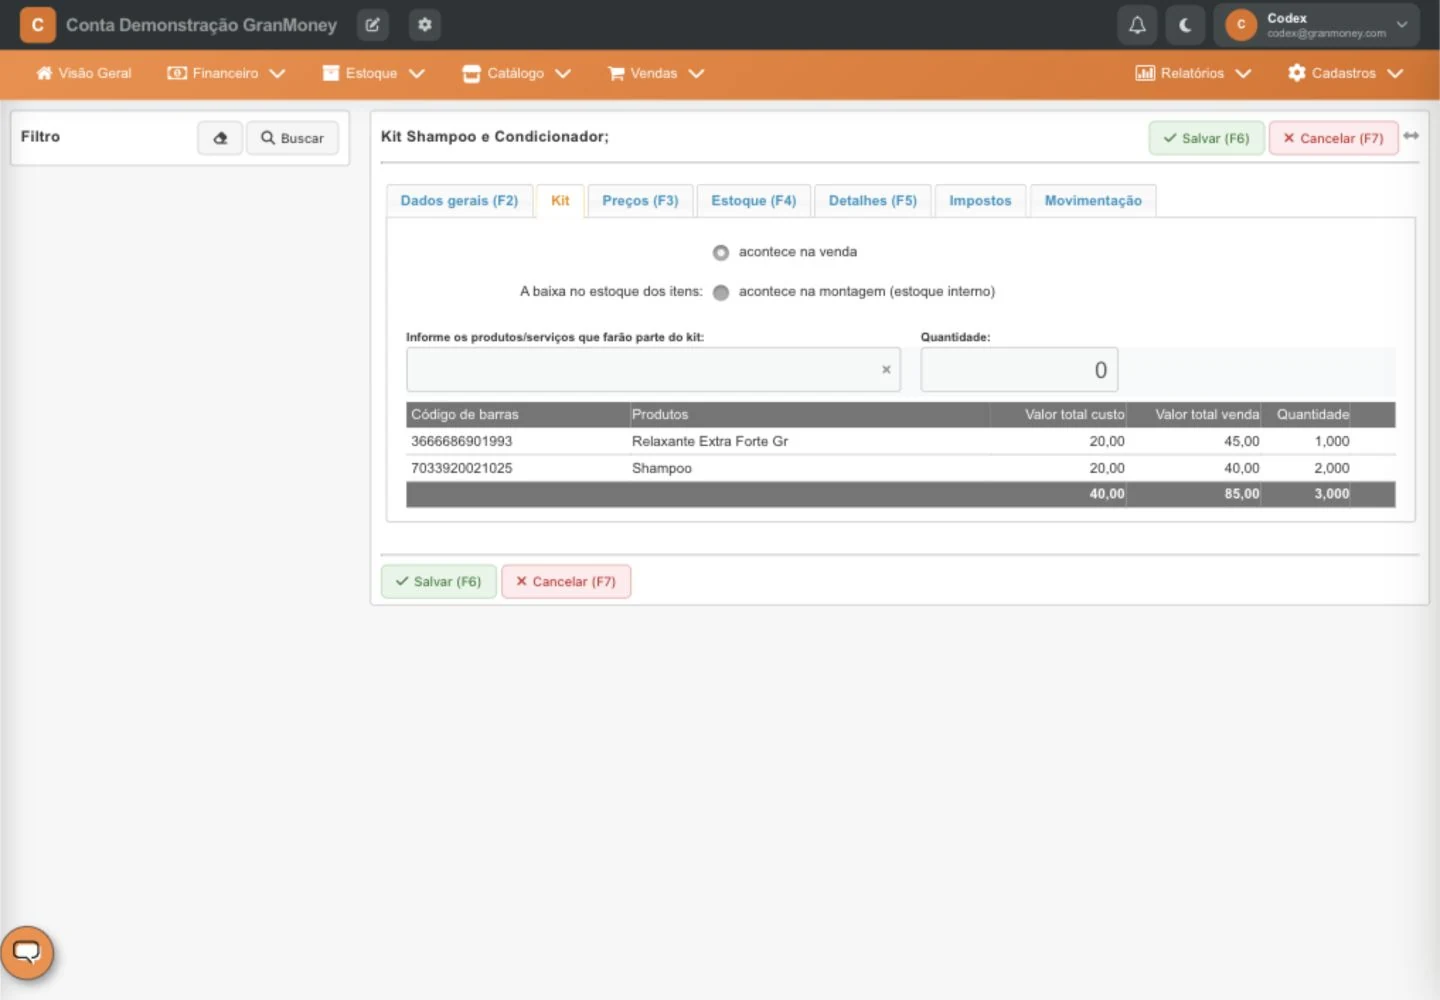Edit the account name with pencil icon
This screenshot has width=1440, height=1000.
tap(373, 25)
